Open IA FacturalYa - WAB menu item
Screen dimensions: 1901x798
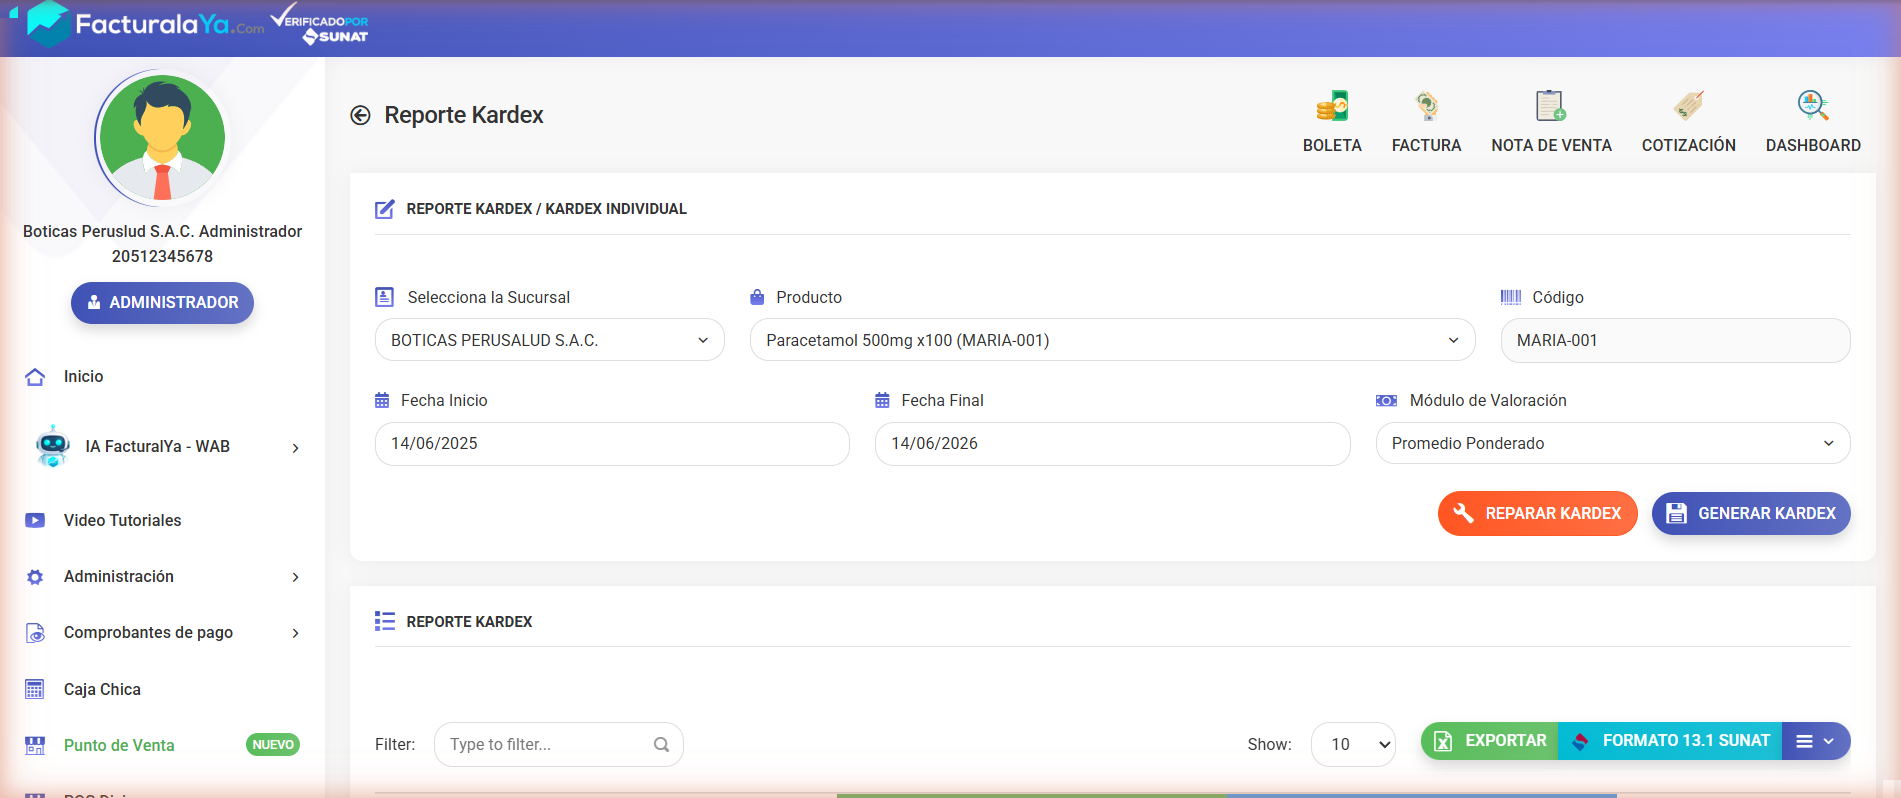click(158, 447)
